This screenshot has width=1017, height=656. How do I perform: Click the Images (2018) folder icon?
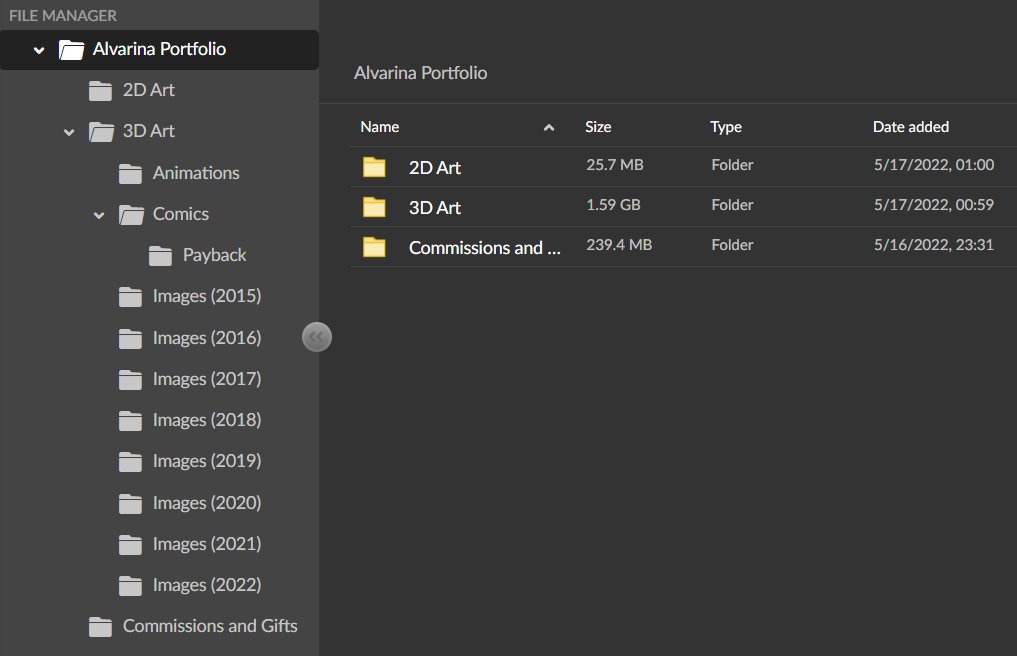coord(130,420)
